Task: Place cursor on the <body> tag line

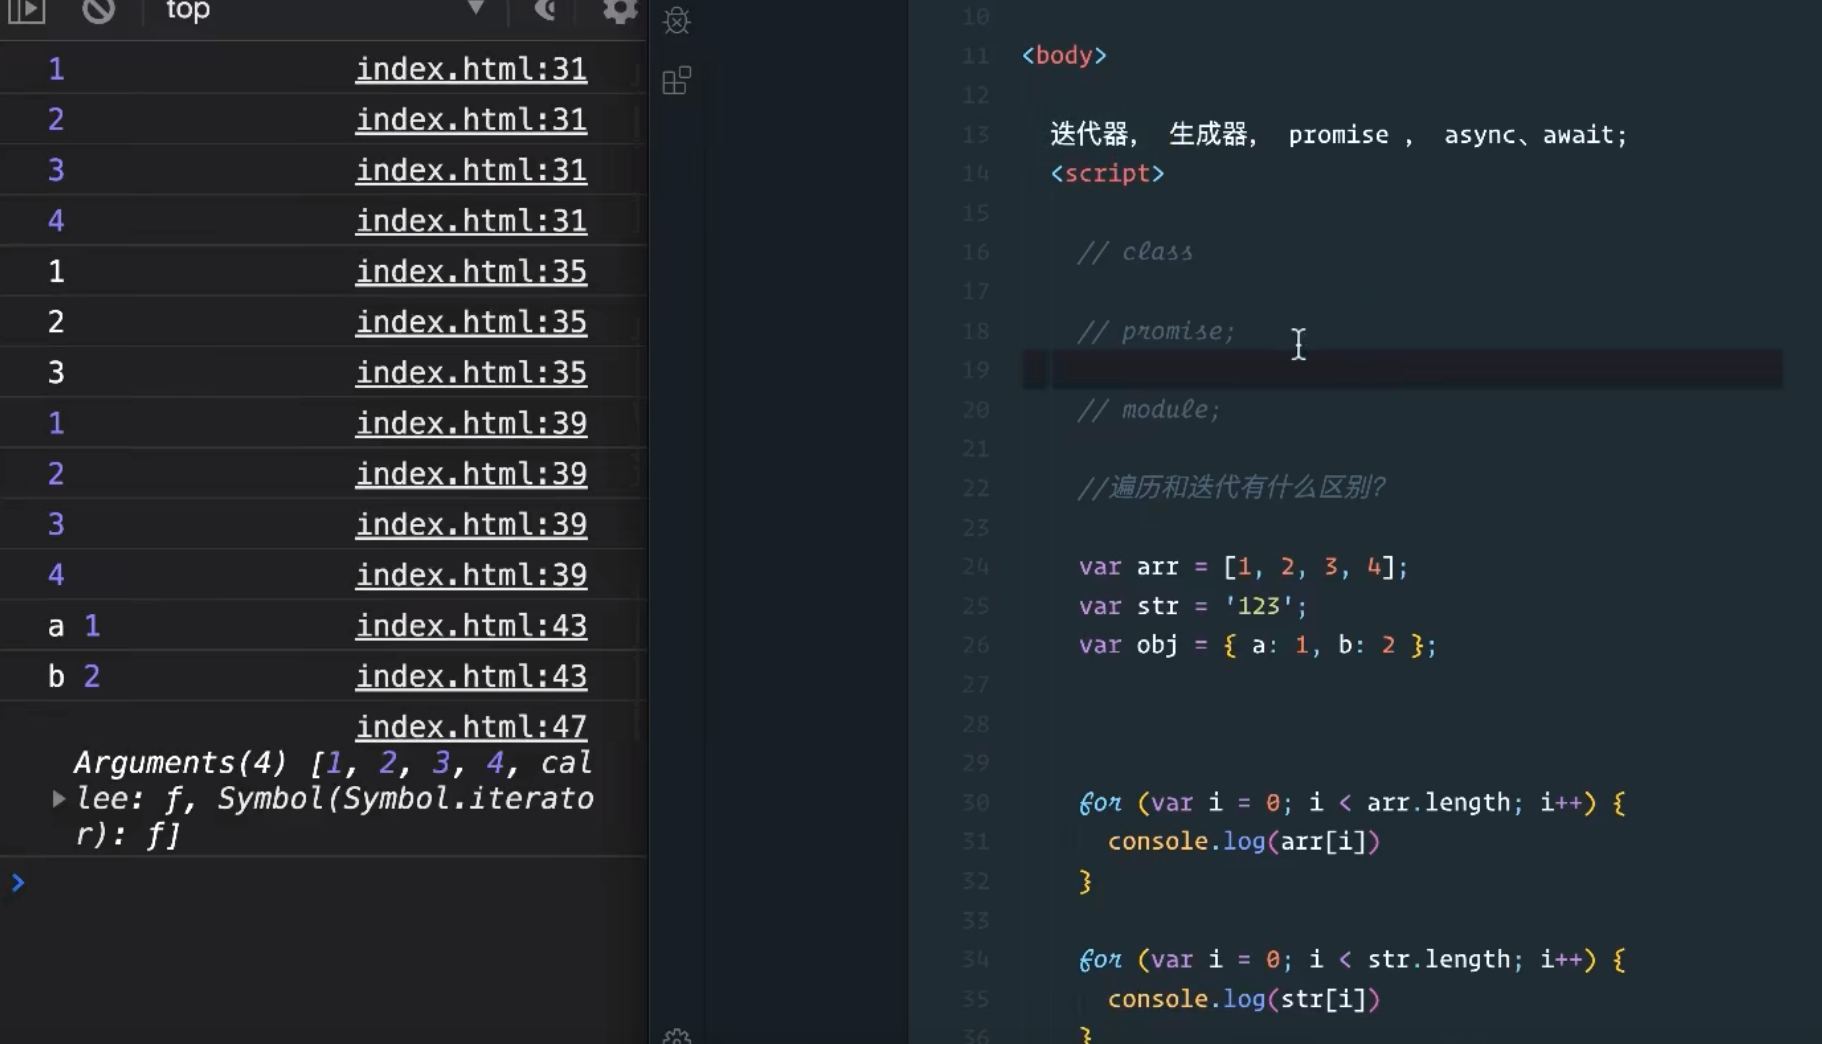Action: tap(1064, 55)
